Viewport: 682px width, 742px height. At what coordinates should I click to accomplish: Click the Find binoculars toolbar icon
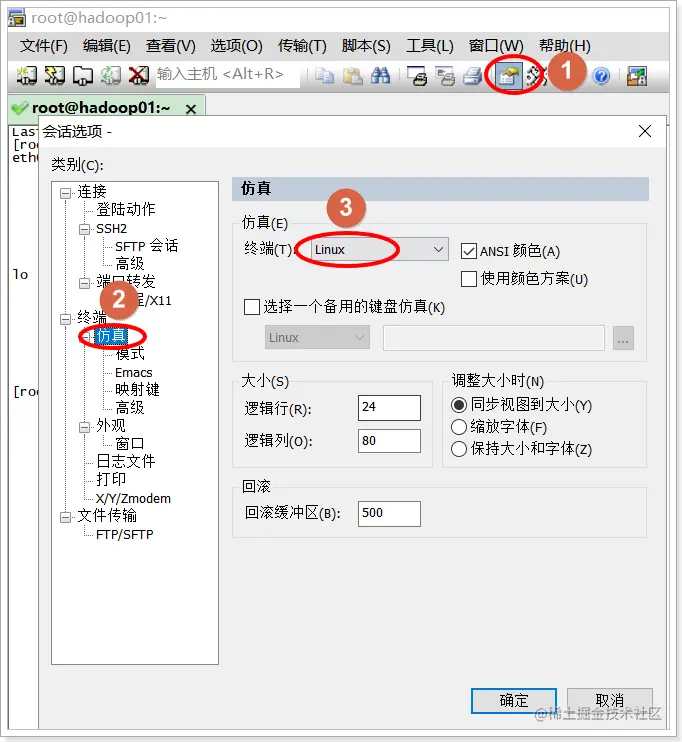[x=381, y=76]
